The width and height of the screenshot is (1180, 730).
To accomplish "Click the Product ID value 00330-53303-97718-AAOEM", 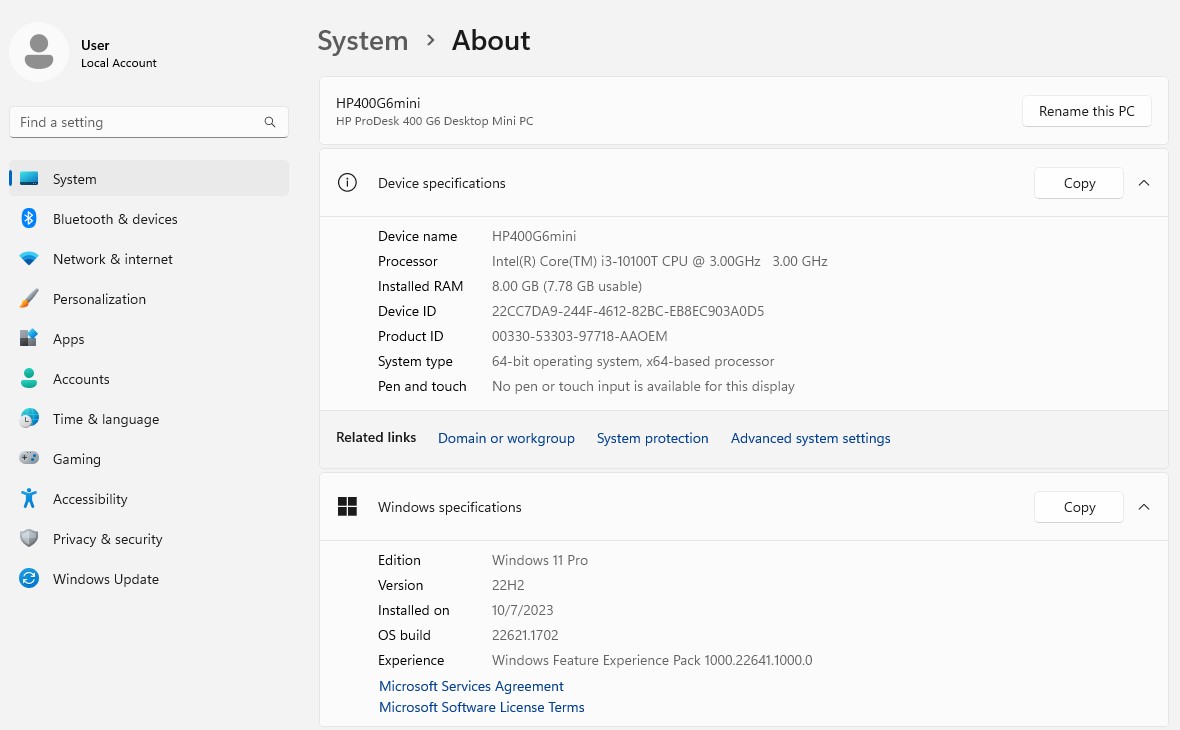I will point(579,336).
